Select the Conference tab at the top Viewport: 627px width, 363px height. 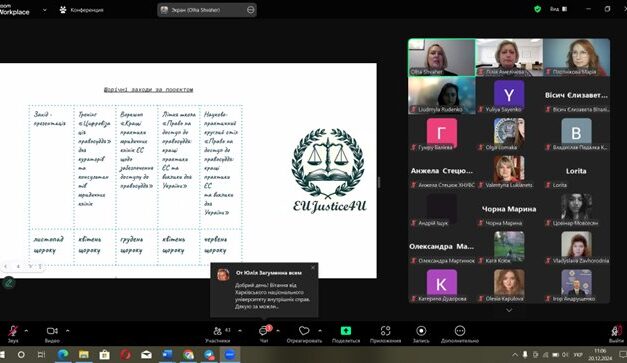[82, 10]
